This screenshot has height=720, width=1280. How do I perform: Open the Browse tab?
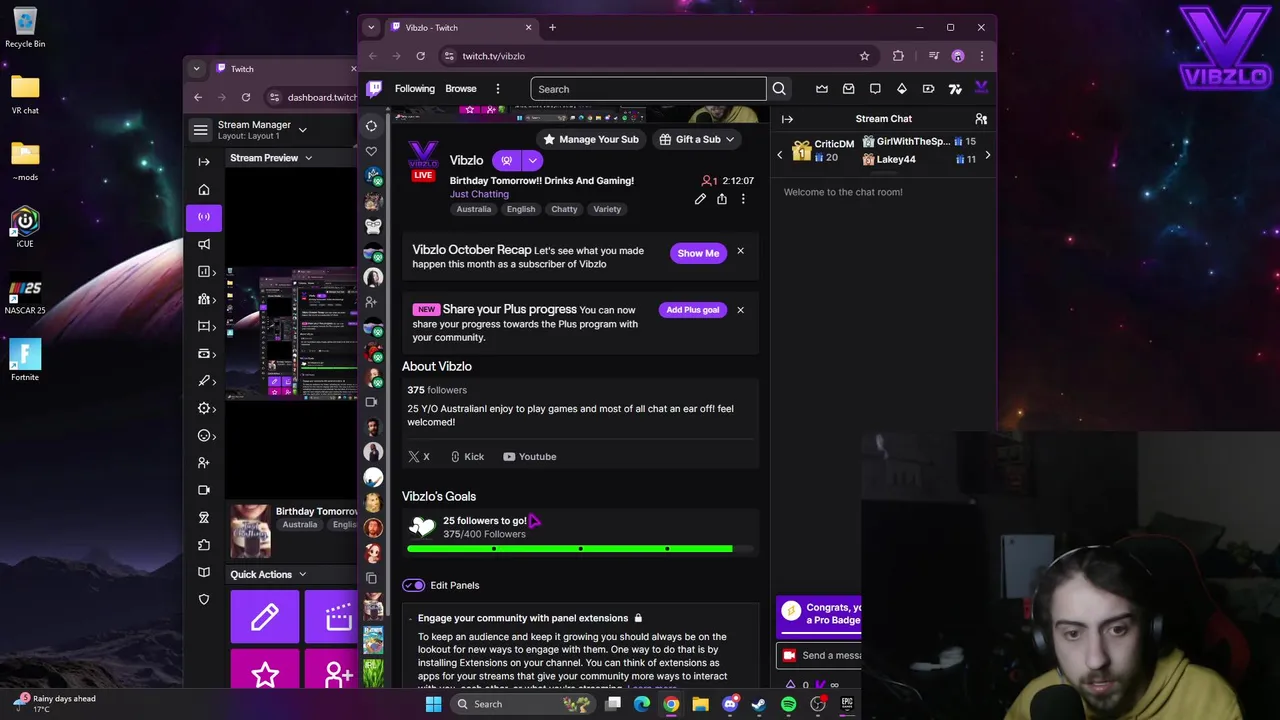(461, 89)
